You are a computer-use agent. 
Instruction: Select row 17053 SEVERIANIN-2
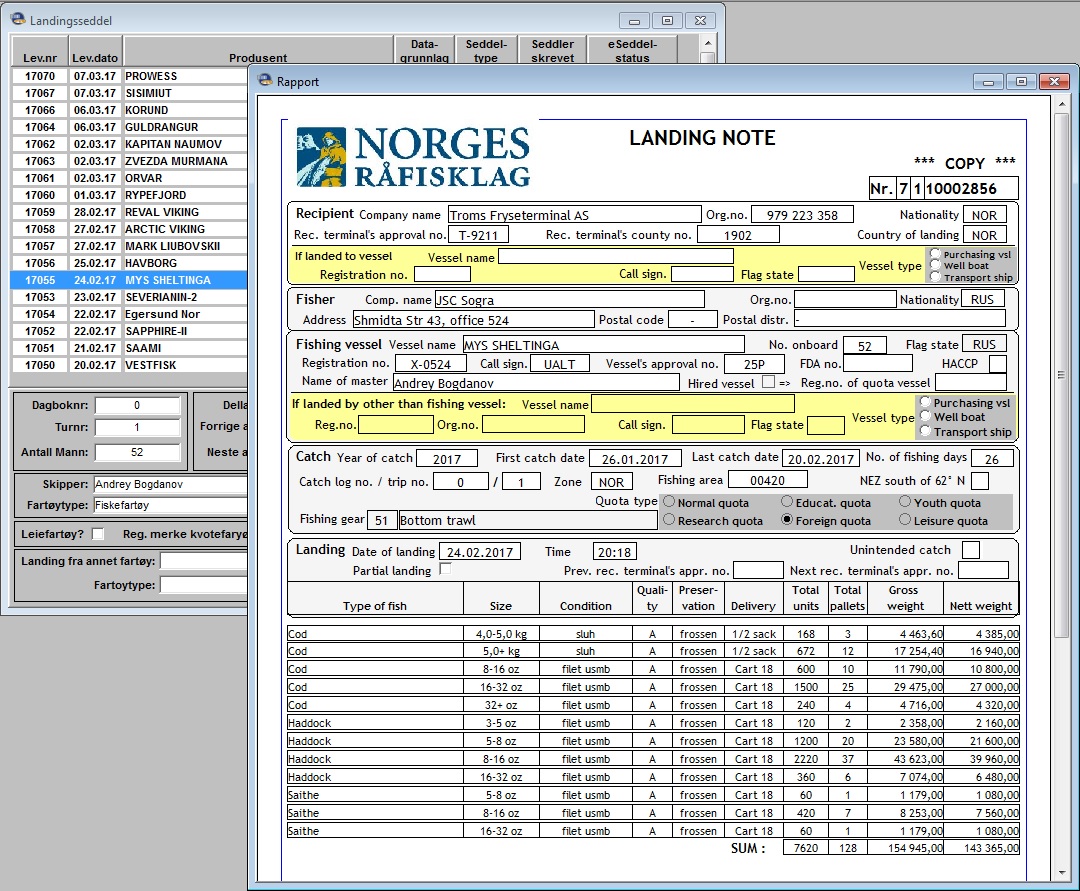pyautogui.click(x=129, y=297)
